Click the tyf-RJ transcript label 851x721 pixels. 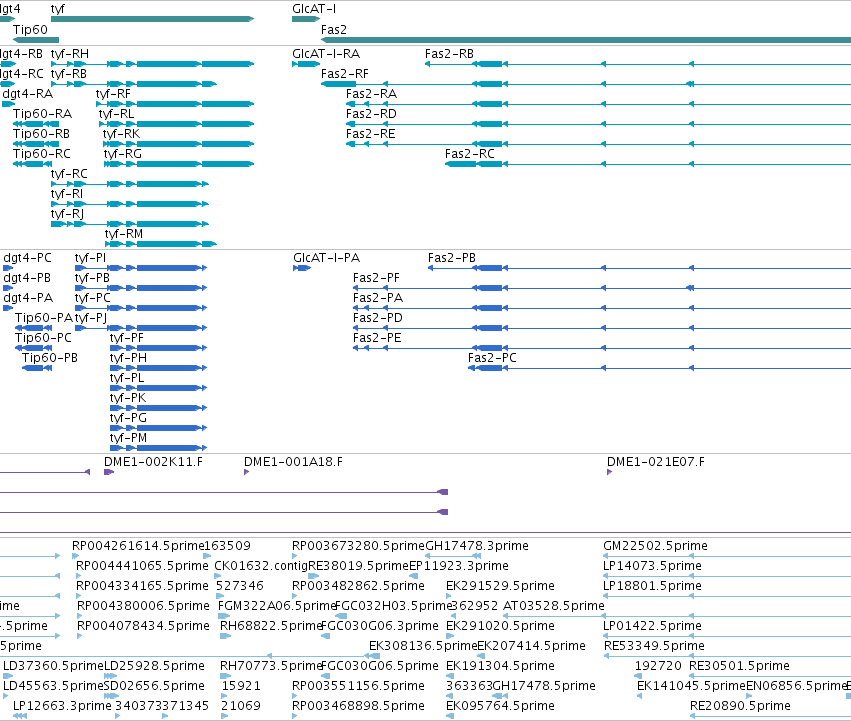[67, 214]
